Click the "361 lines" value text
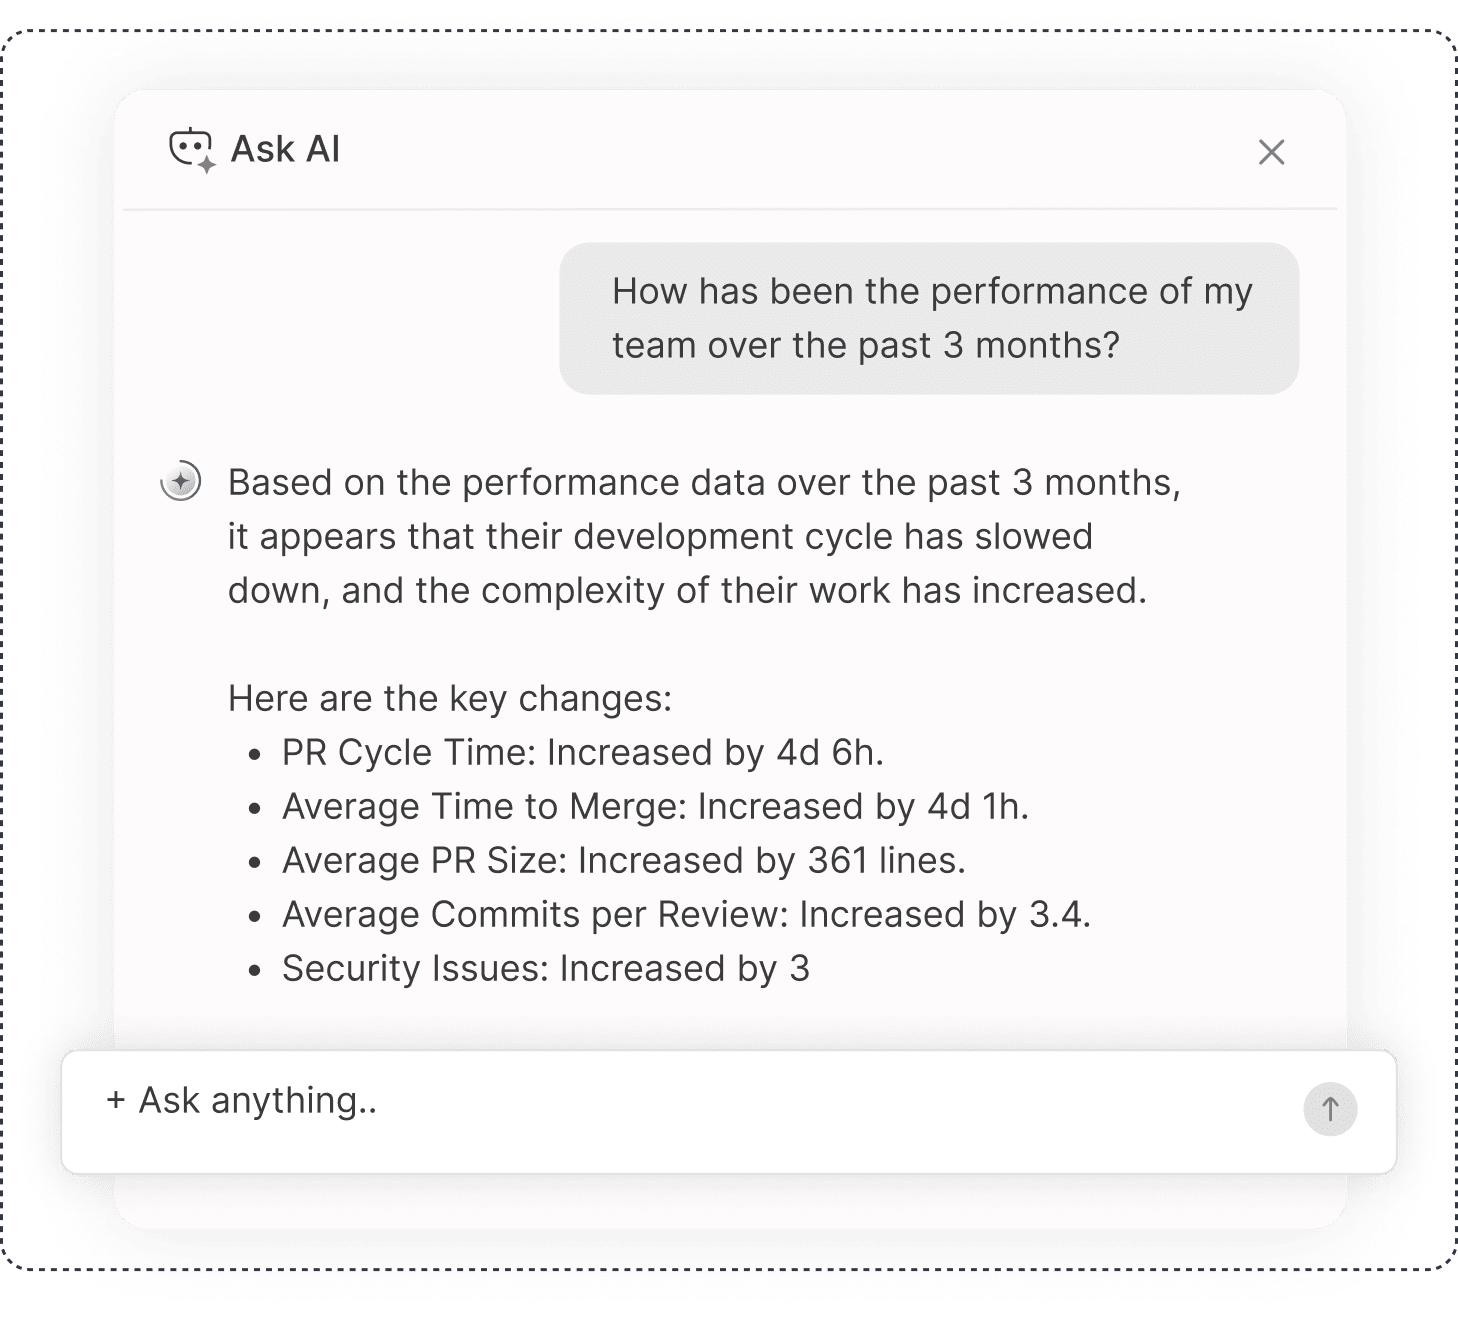The height and width of the screenshot is (1318, 1458). 884,860
